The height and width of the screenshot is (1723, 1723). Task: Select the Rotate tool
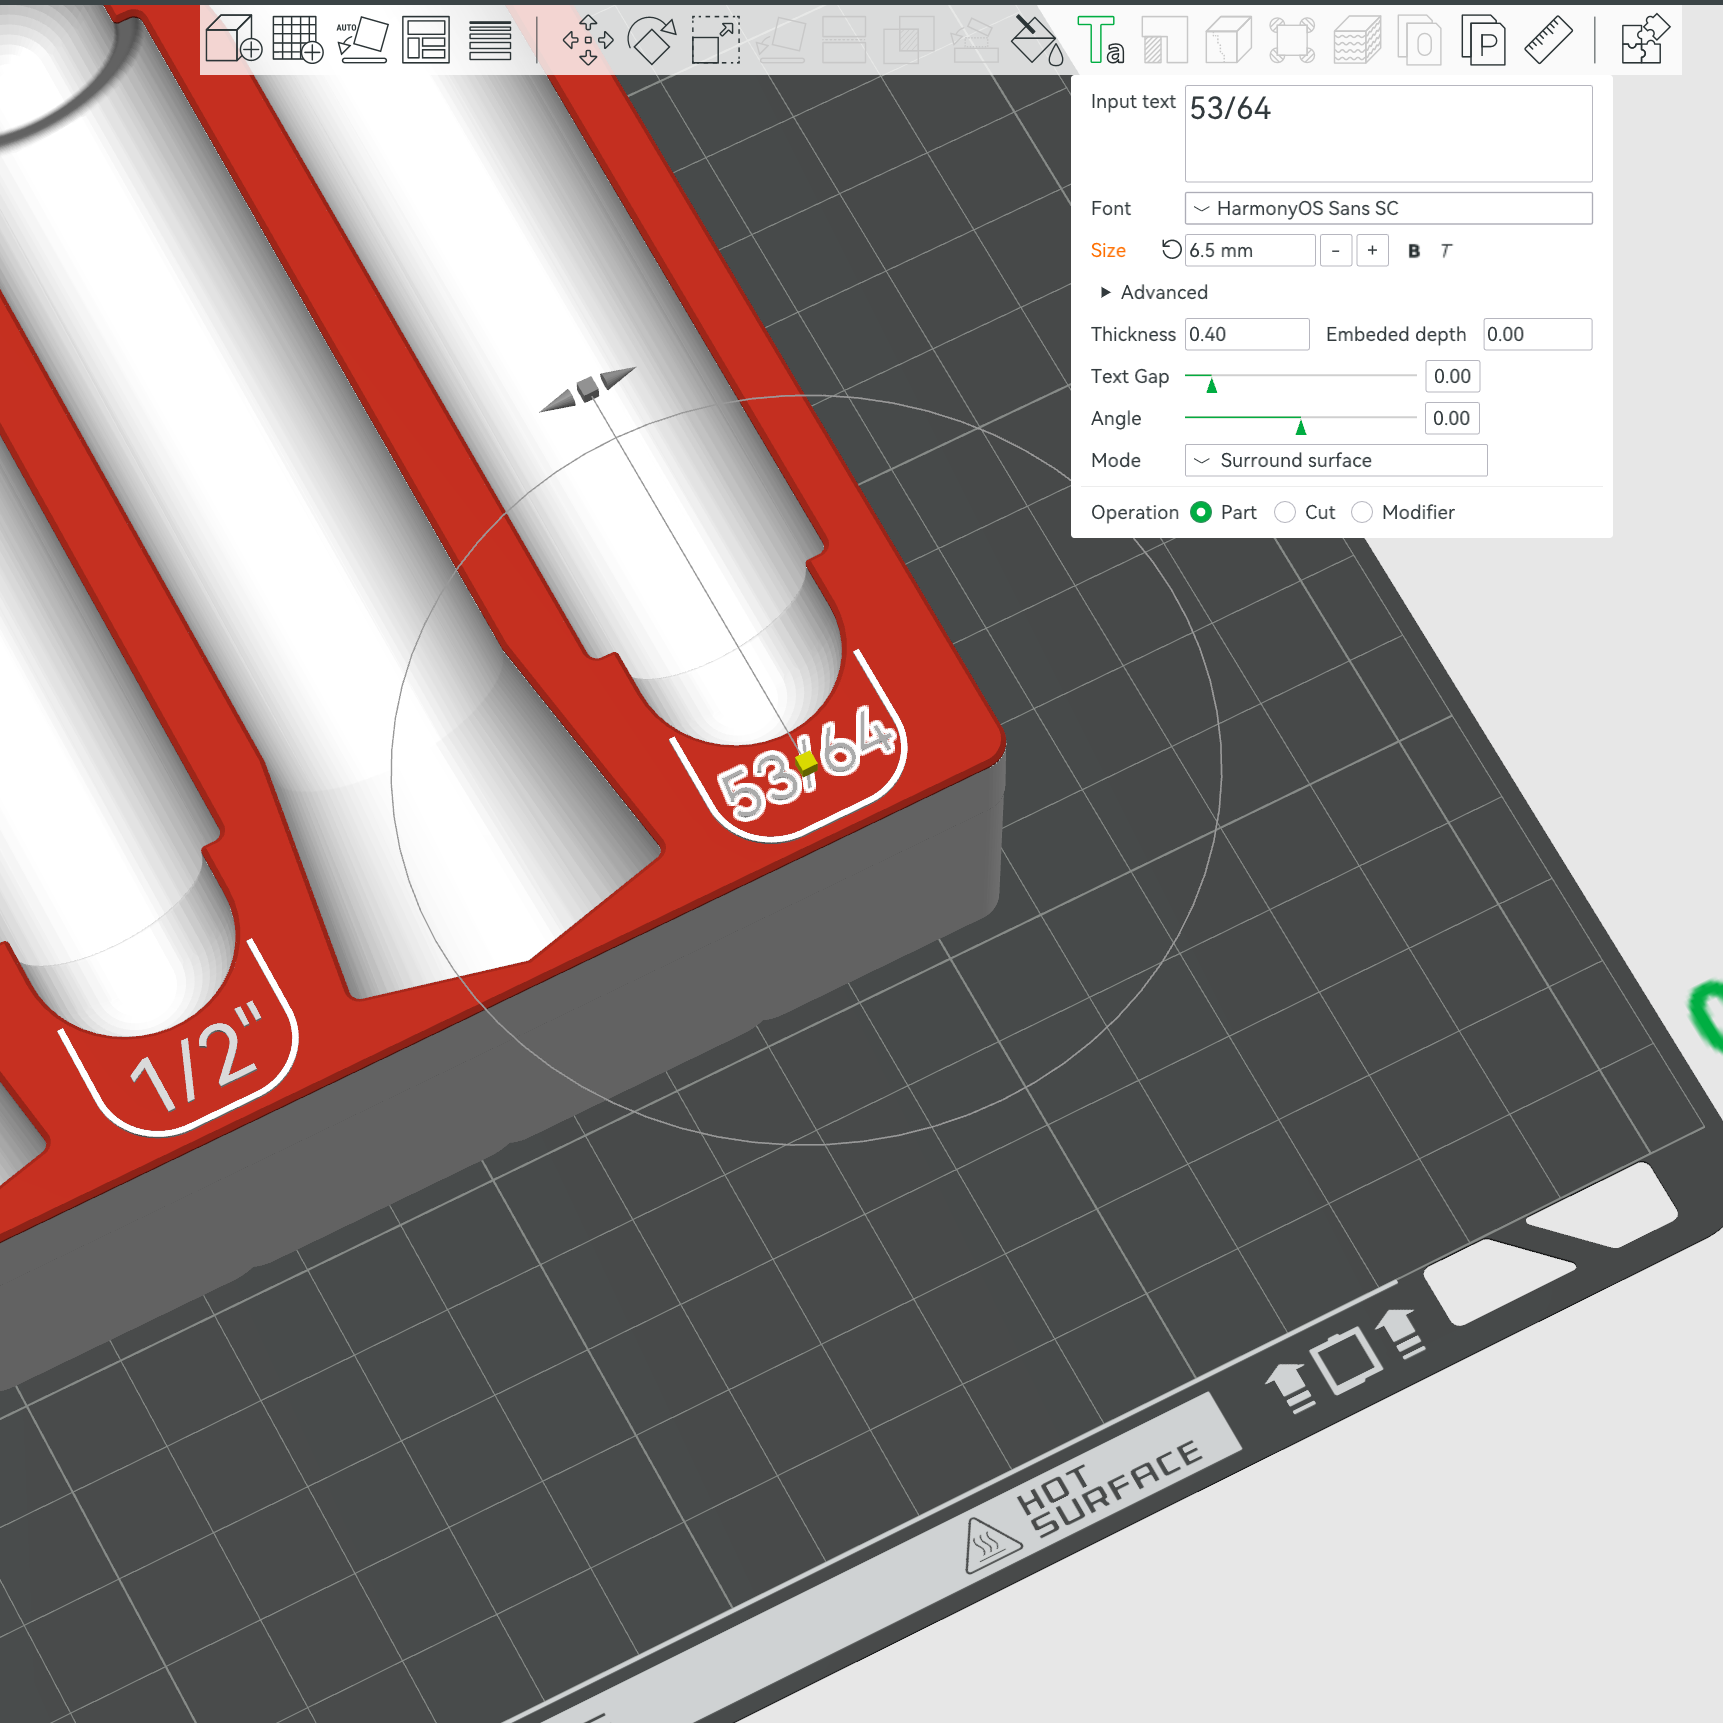tap(652, 40)
